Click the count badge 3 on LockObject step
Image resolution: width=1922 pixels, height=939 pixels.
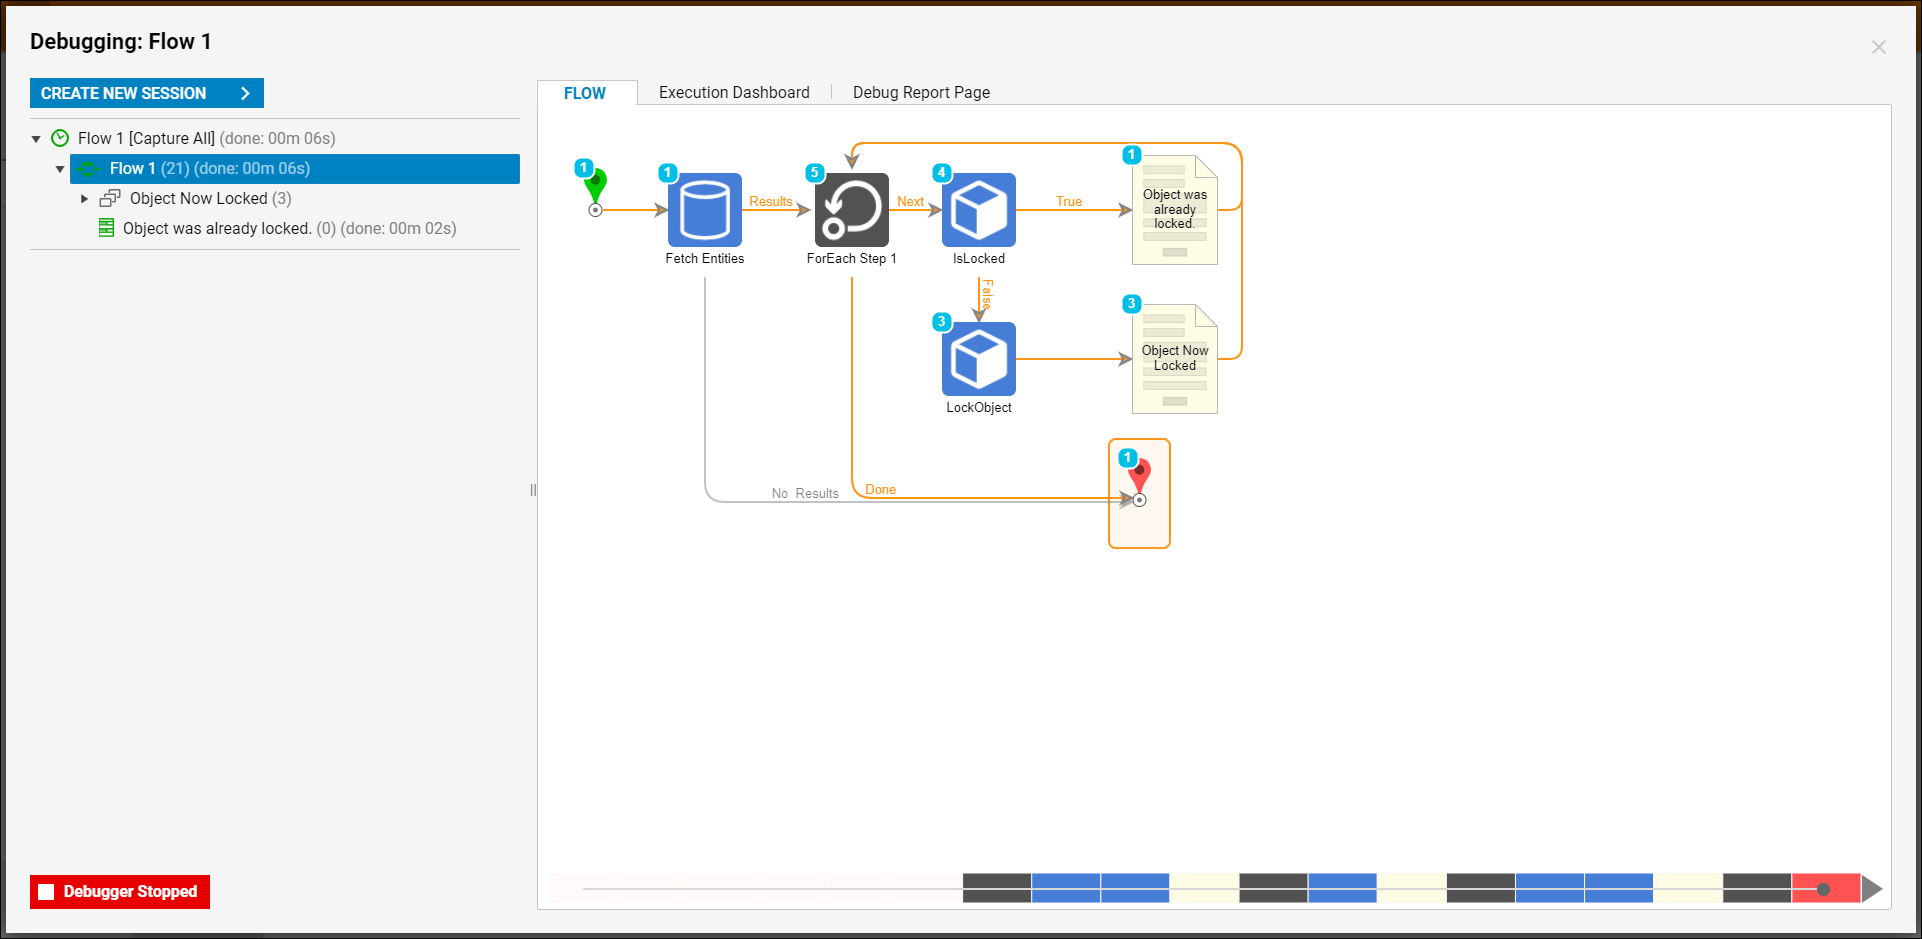point(941,321)
